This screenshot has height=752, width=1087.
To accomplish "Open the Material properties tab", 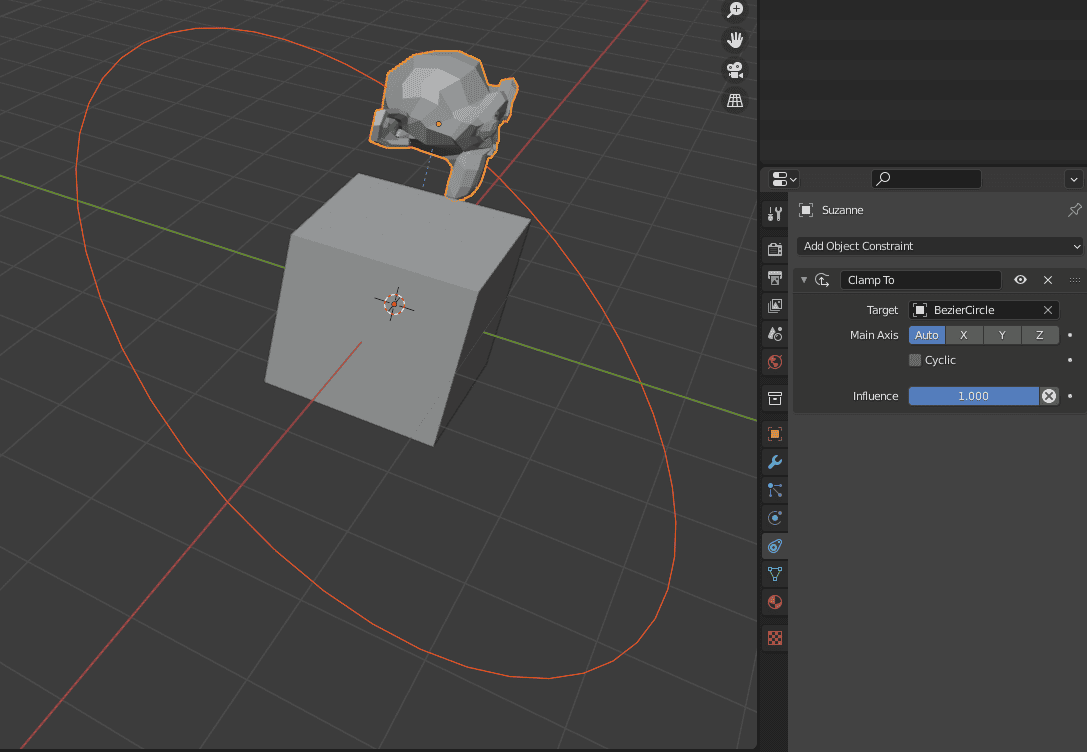I will pyautogui.click(x=774, y=602).
